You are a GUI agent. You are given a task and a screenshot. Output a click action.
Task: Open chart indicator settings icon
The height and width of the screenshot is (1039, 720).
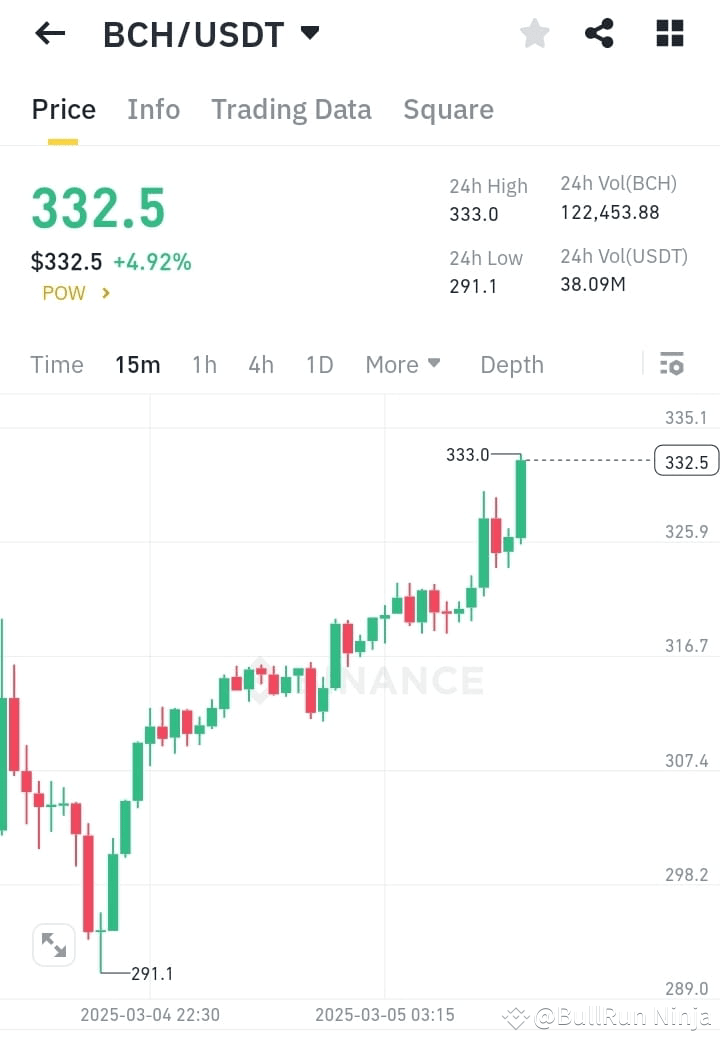coord(671,364)
